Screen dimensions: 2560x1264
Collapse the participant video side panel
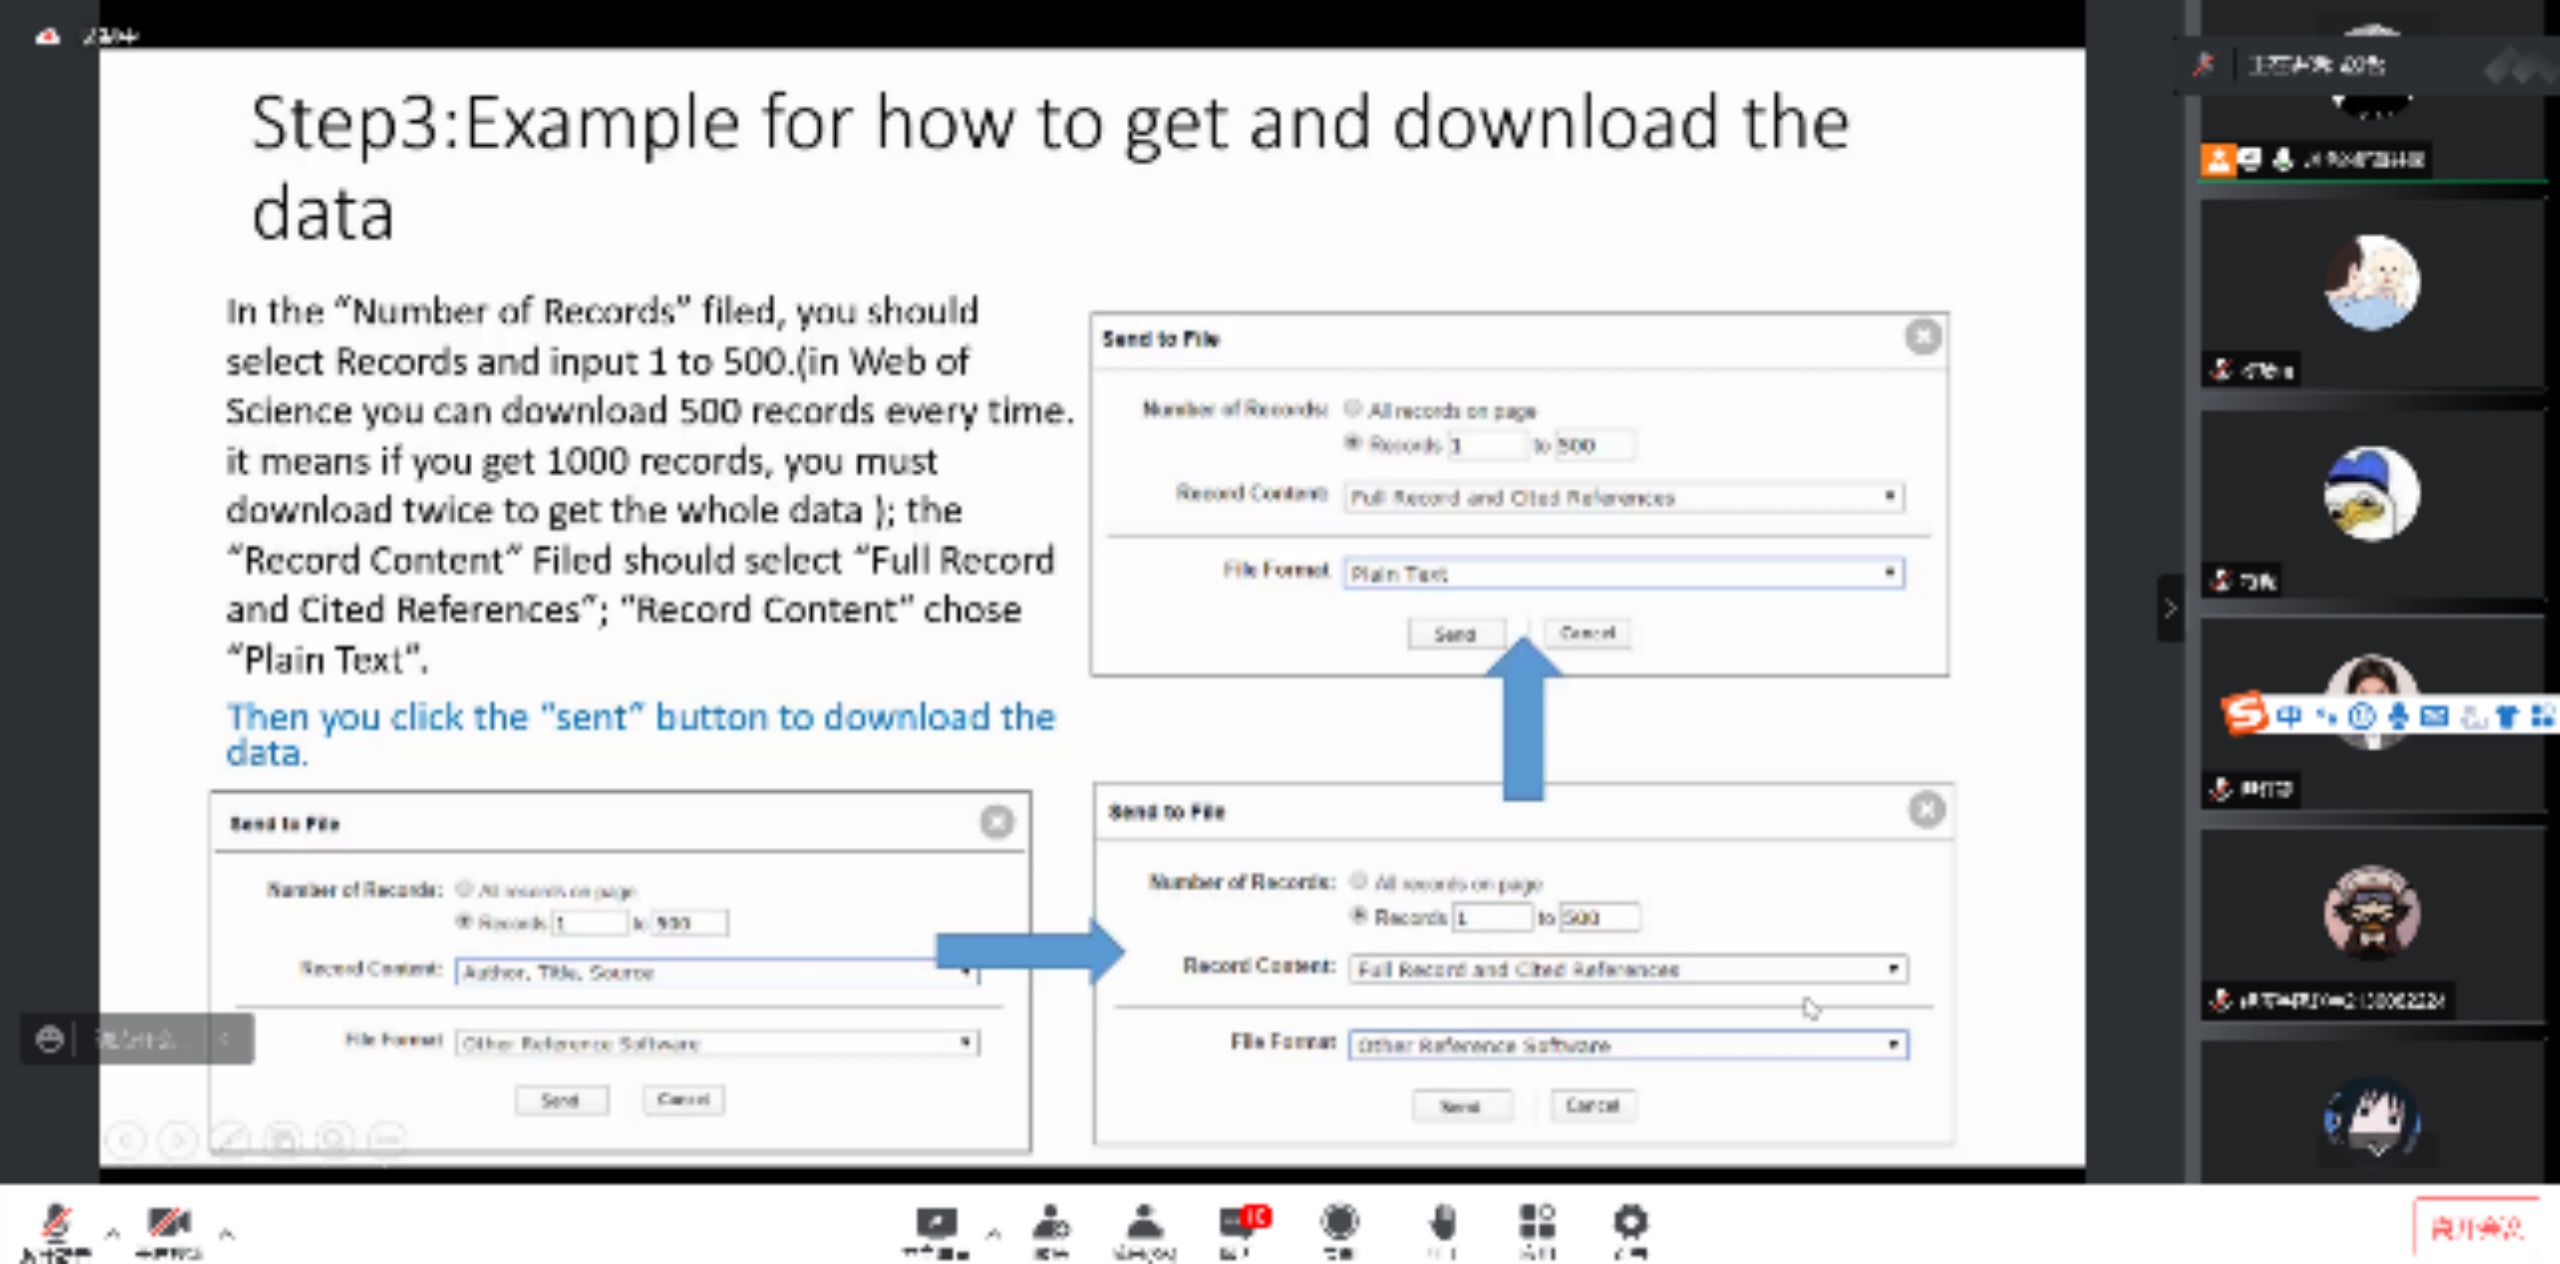point(2169,608)
